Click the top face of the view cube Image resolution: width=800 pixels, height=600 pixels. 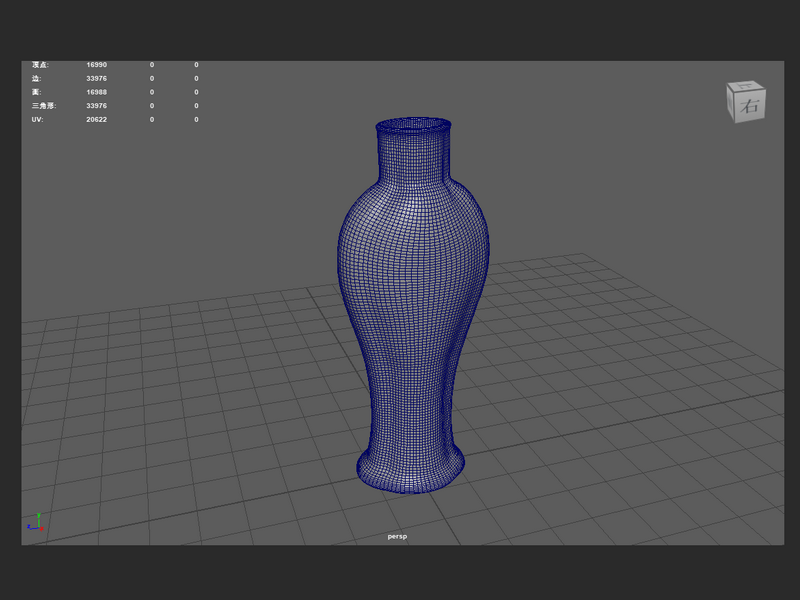745,86
